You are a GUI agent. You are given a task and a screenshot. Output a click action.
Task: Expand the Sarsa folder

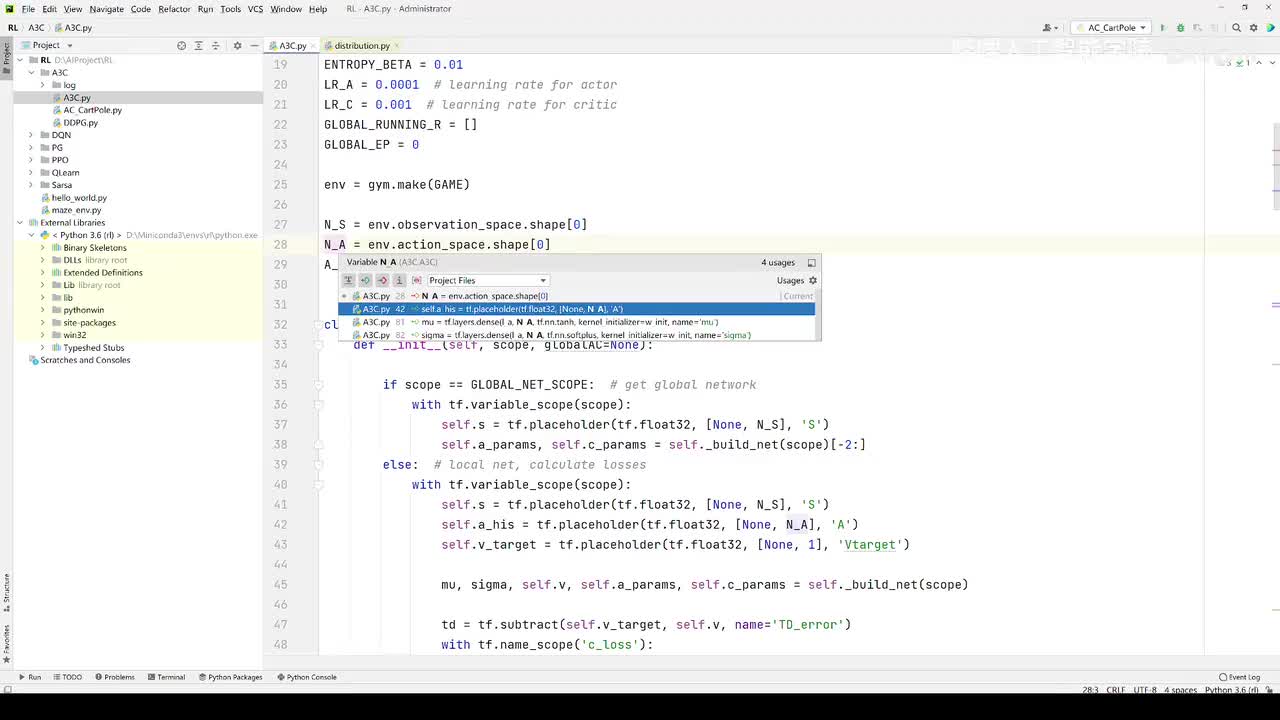point(31,185)
